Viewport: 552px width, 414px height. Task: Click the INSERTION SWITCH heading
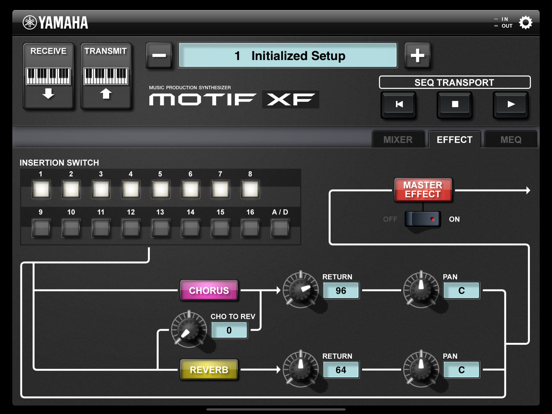click(59, 163)
